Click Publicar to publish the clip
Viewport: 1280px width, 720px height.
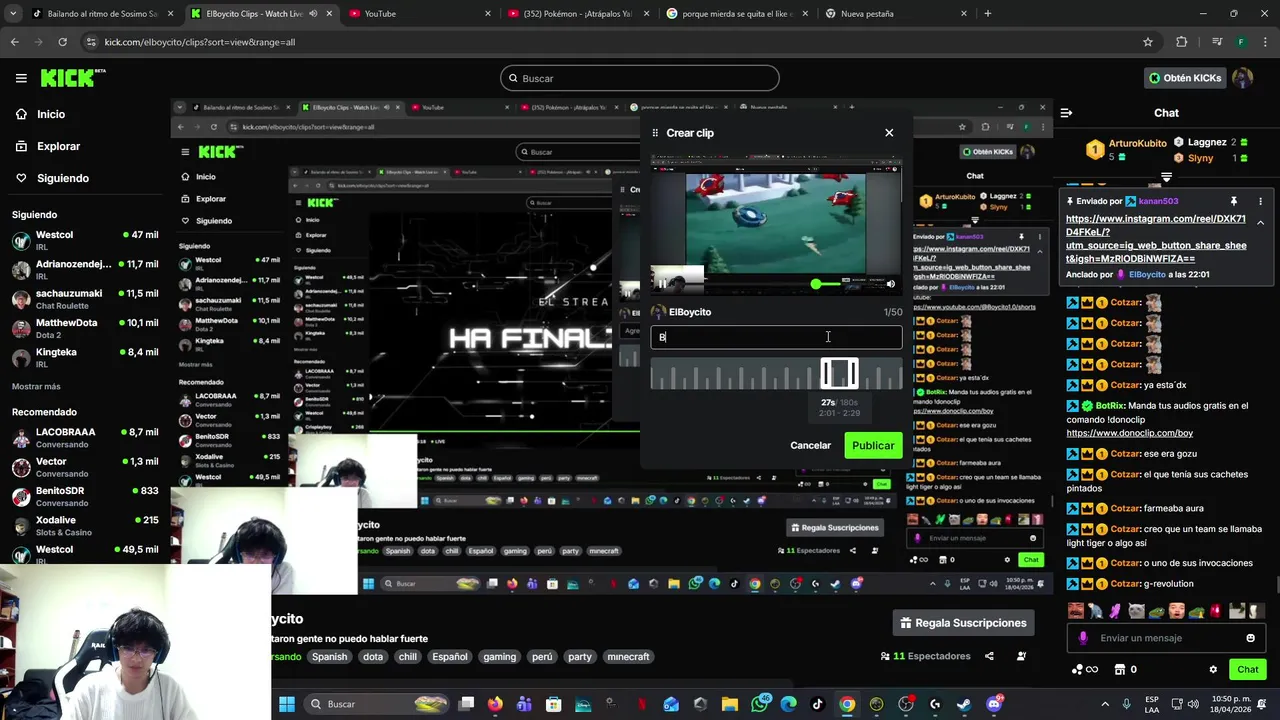(873, 445)
